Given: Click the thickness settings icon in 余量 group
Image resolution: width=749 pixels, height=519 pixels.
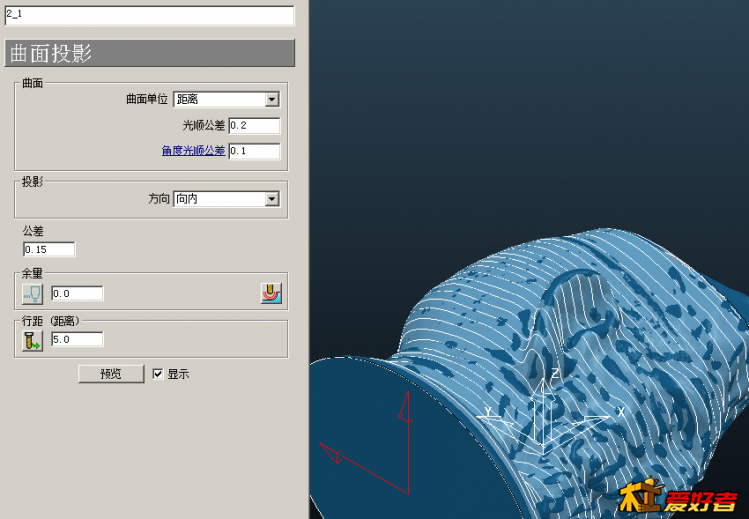Looking at the screenshot, I should pyautogui.click(x=32, y=294).
